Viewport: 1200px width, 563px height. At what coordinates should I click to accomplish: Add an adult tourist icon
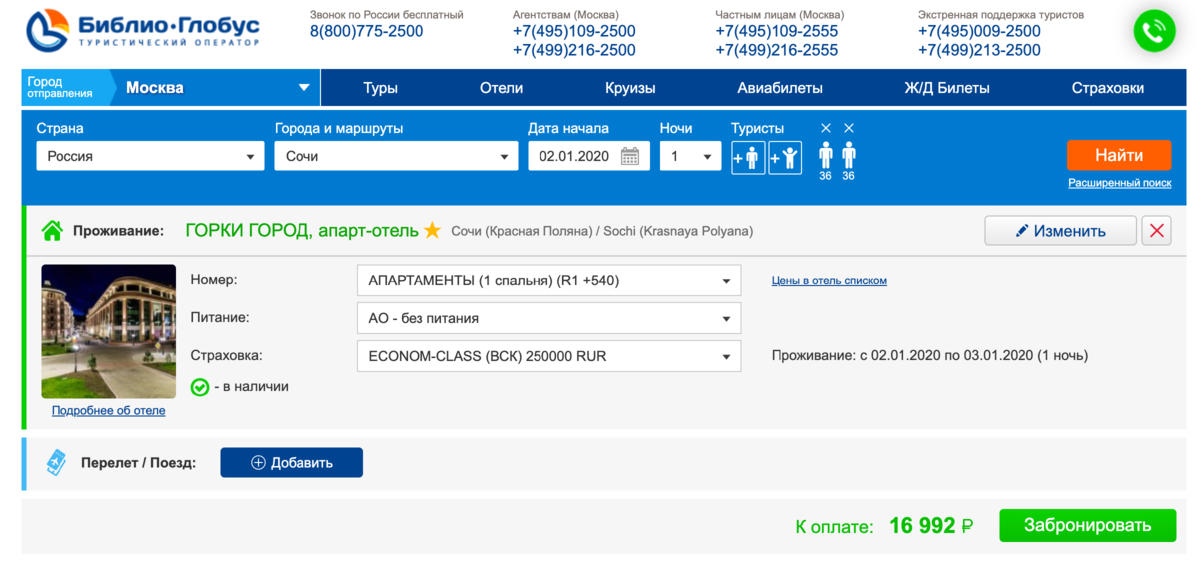coord(748,157)
